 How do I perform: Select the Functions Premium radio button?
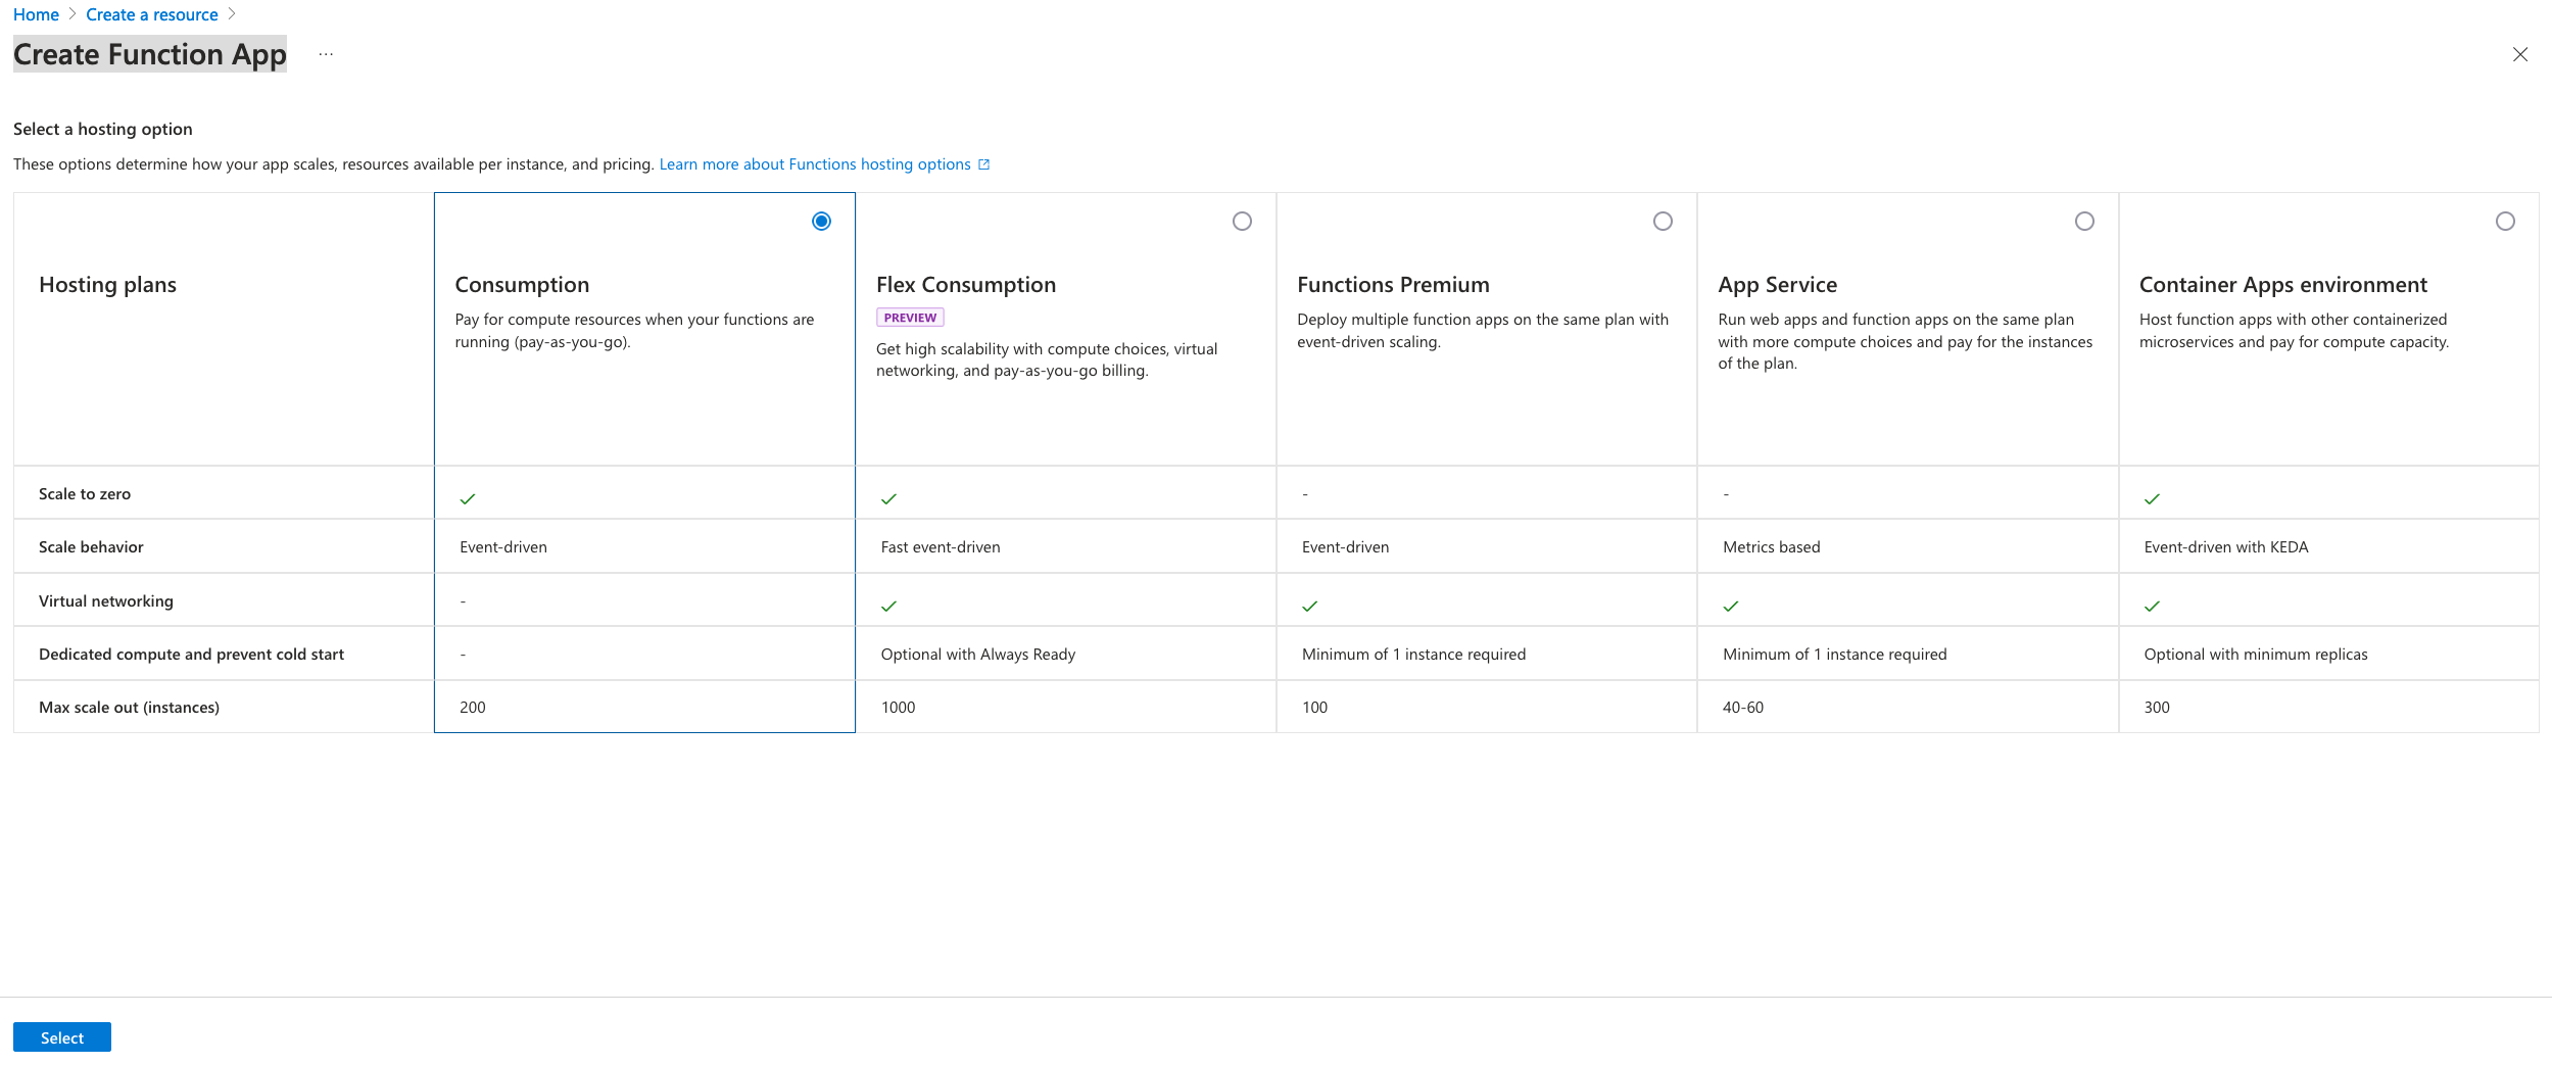pyautogui.click(x=1662, y=222)
